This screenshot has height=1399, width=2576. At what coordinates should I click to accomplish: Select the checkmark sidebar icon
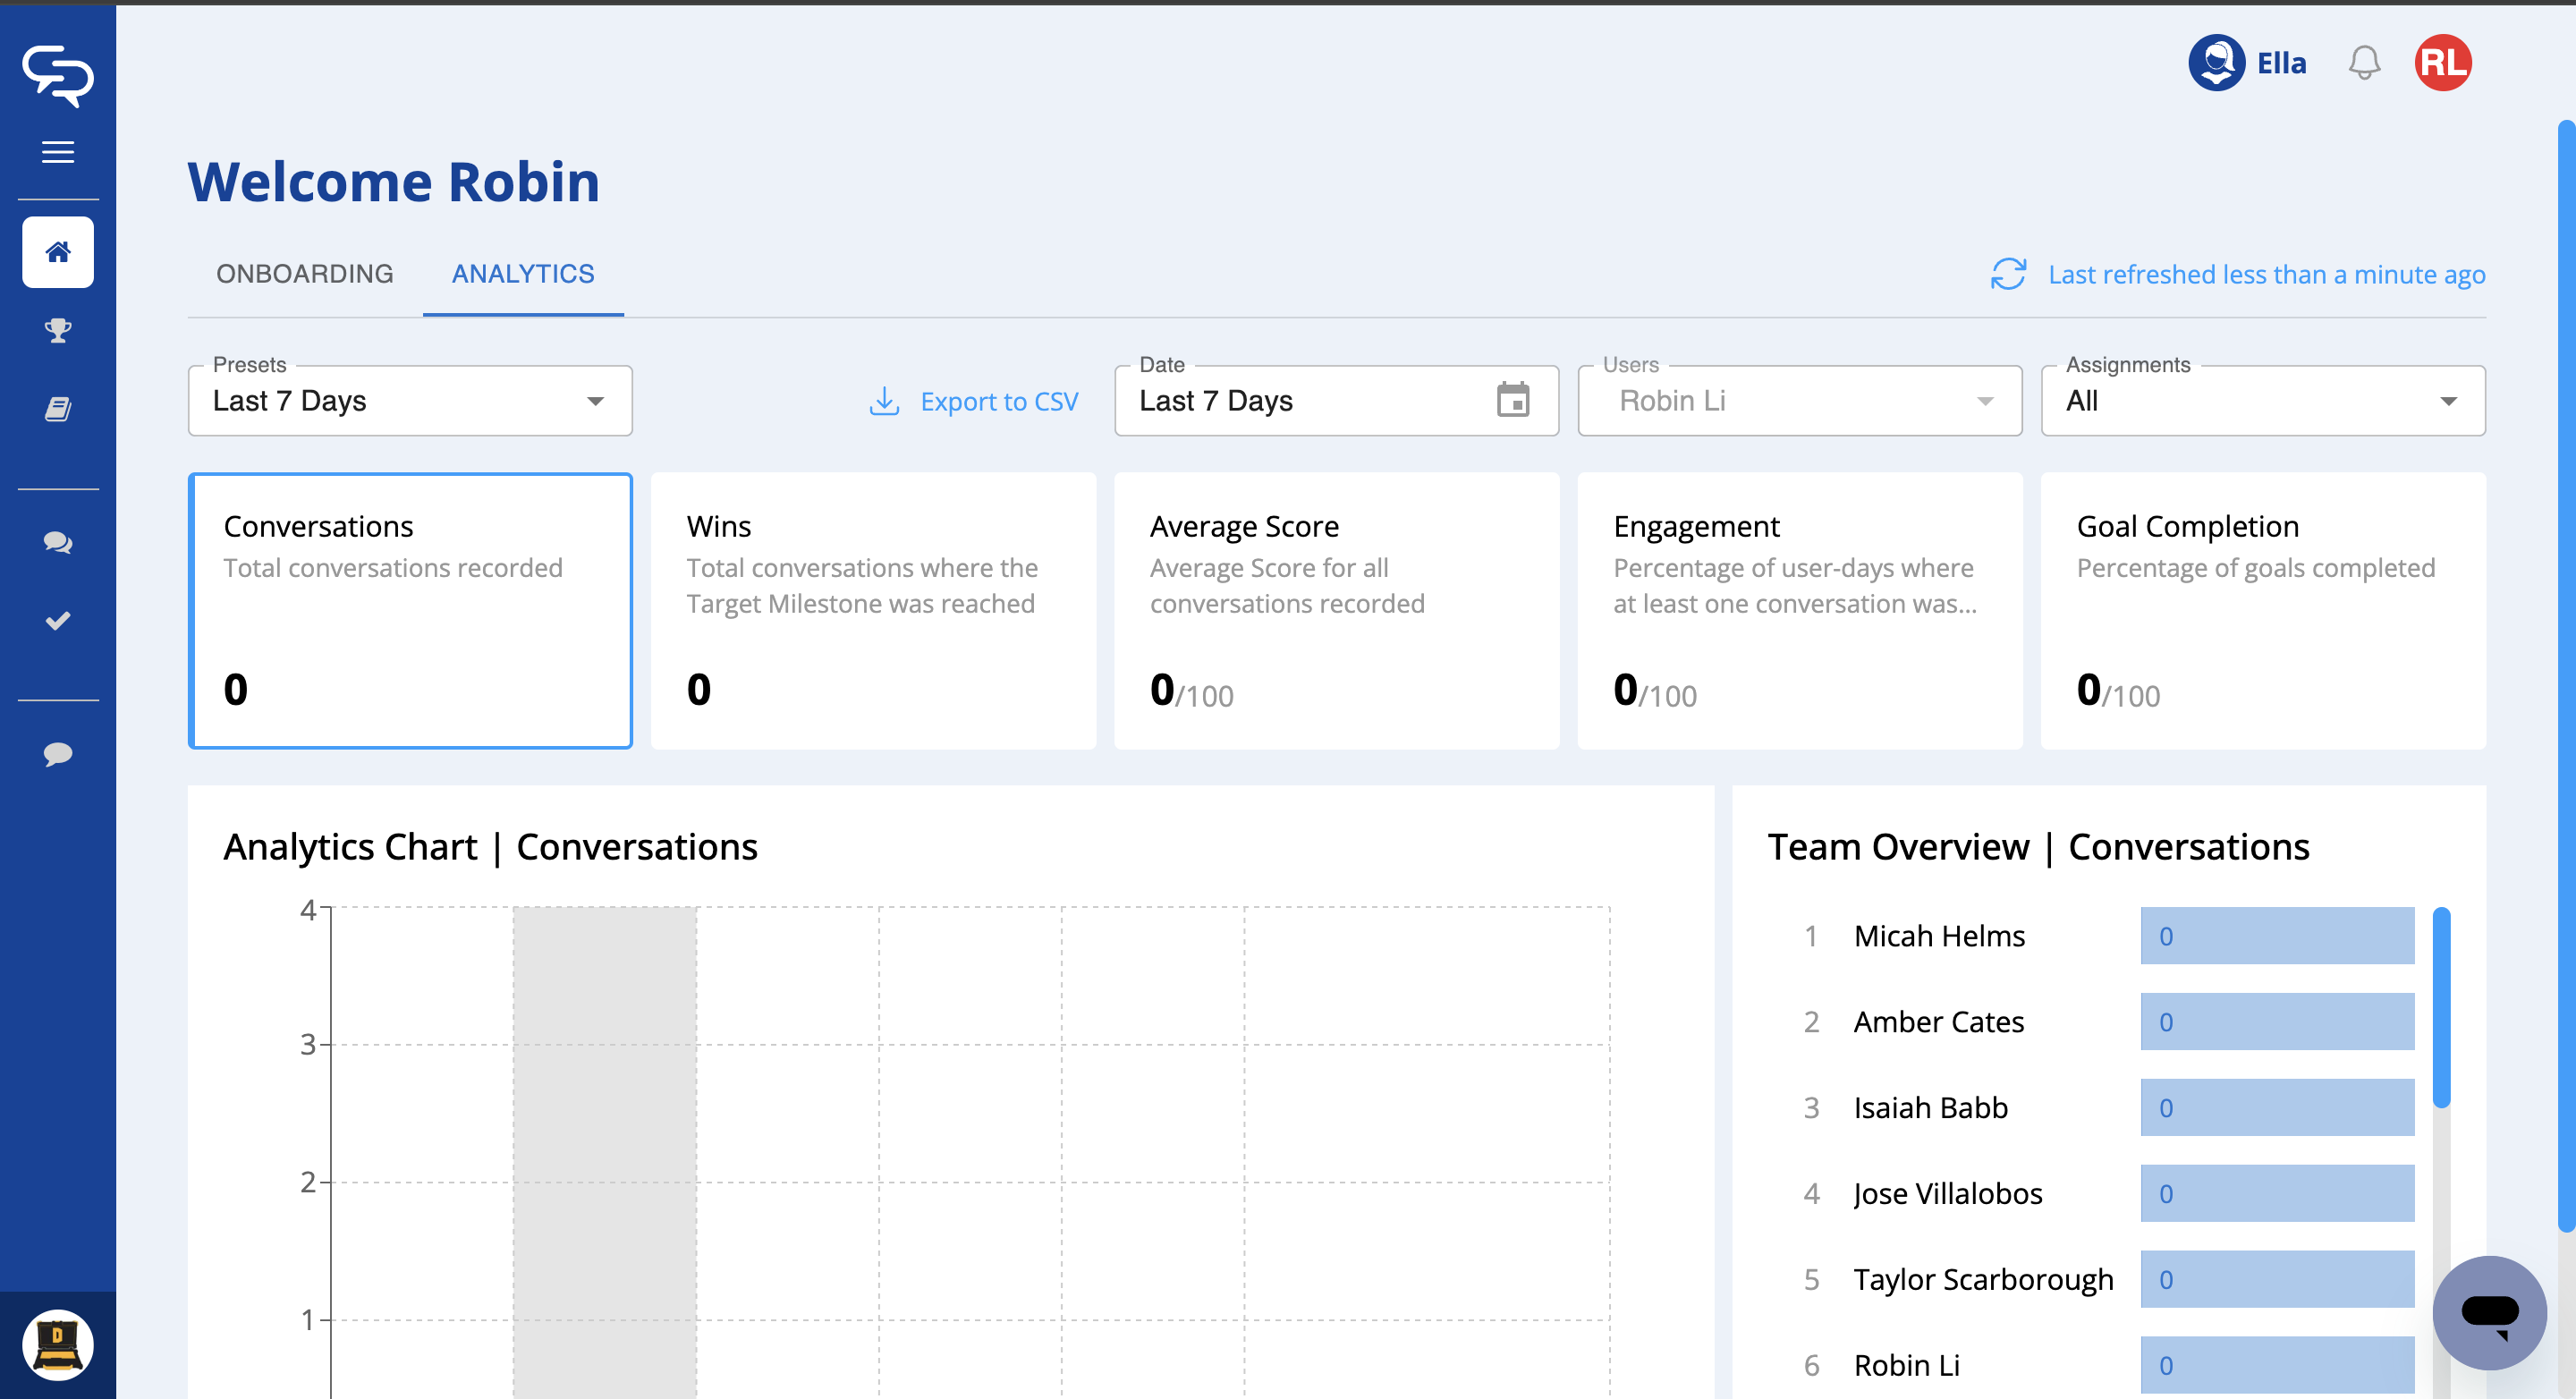click(58, 621)
